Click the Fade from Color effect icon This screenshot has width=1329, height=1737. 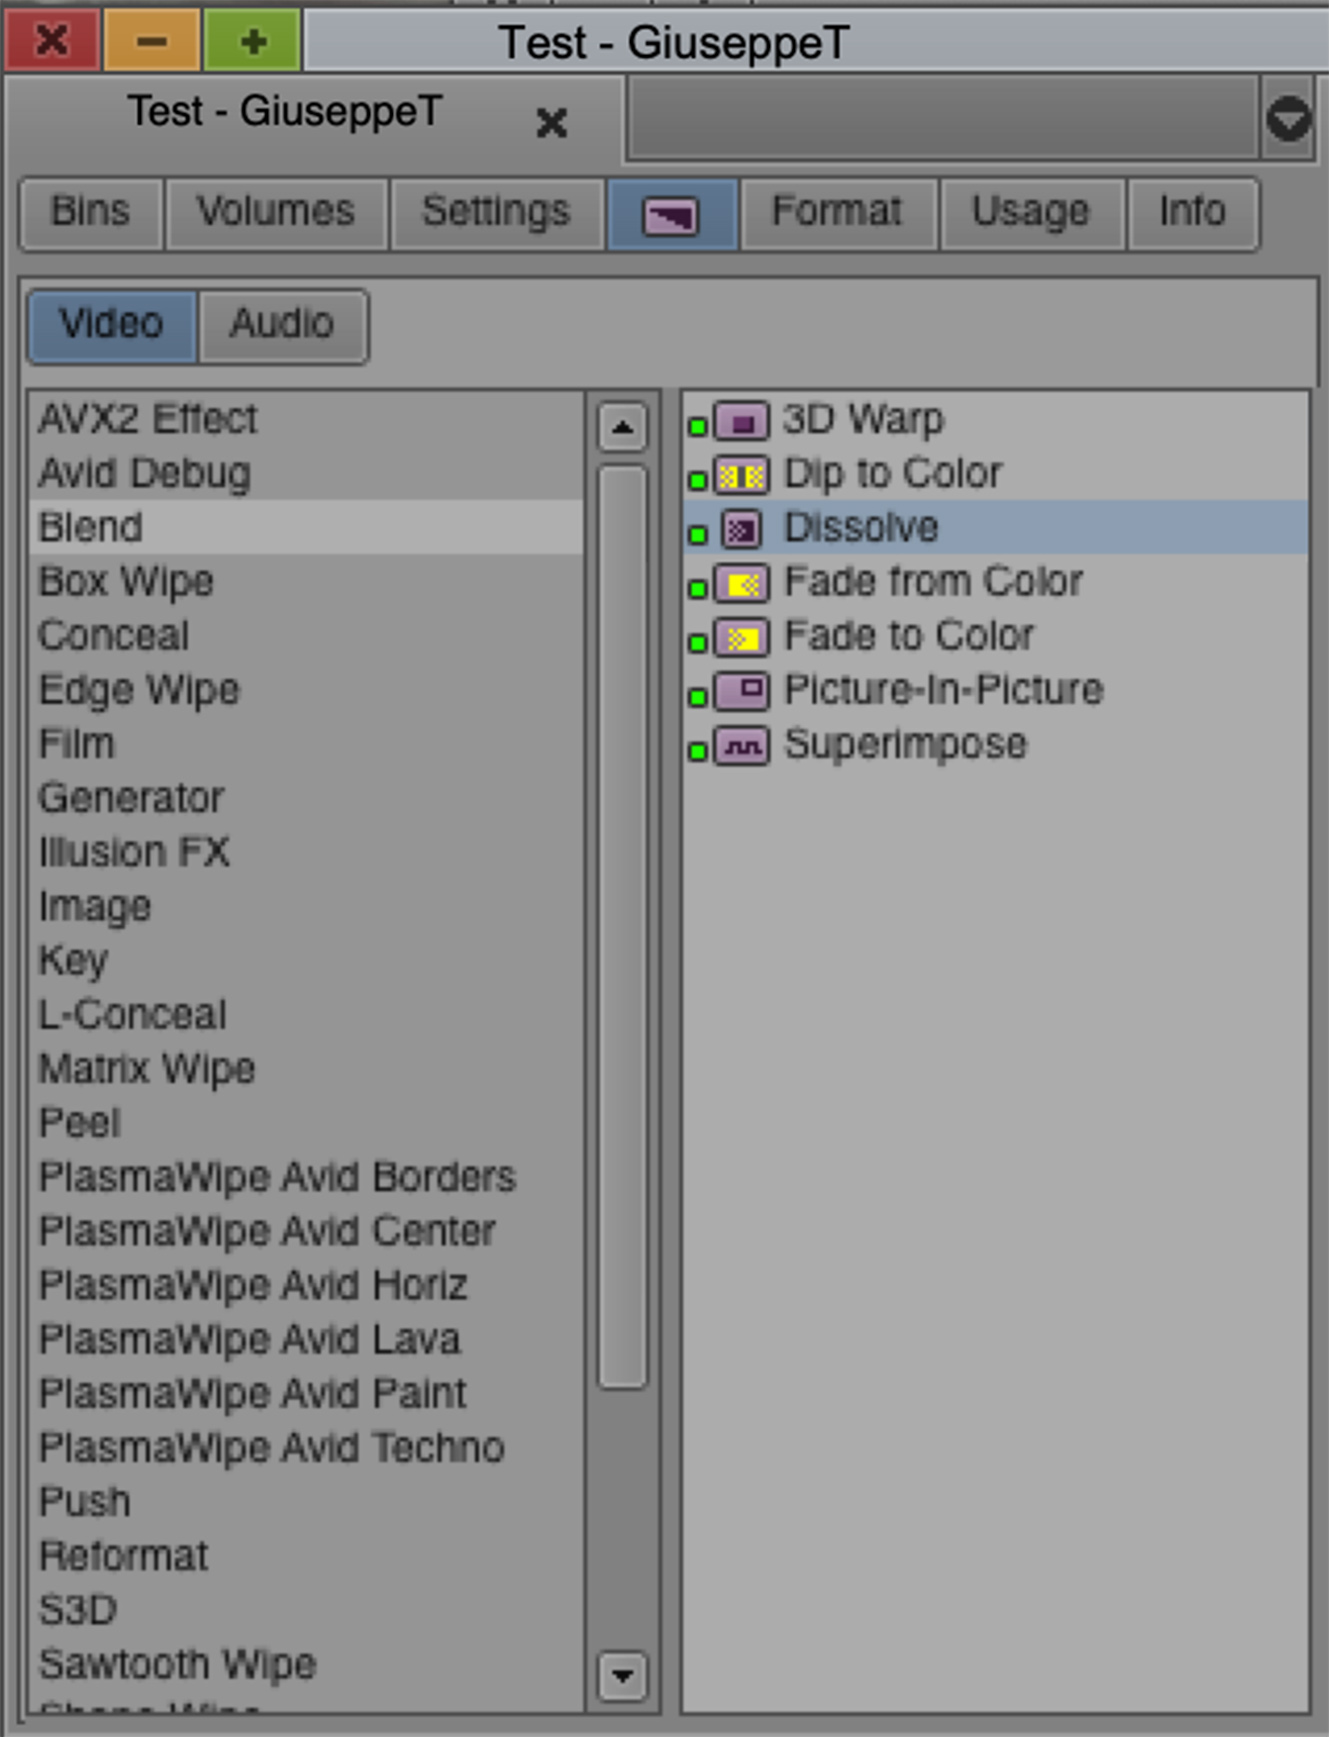[x=741, y=583]
